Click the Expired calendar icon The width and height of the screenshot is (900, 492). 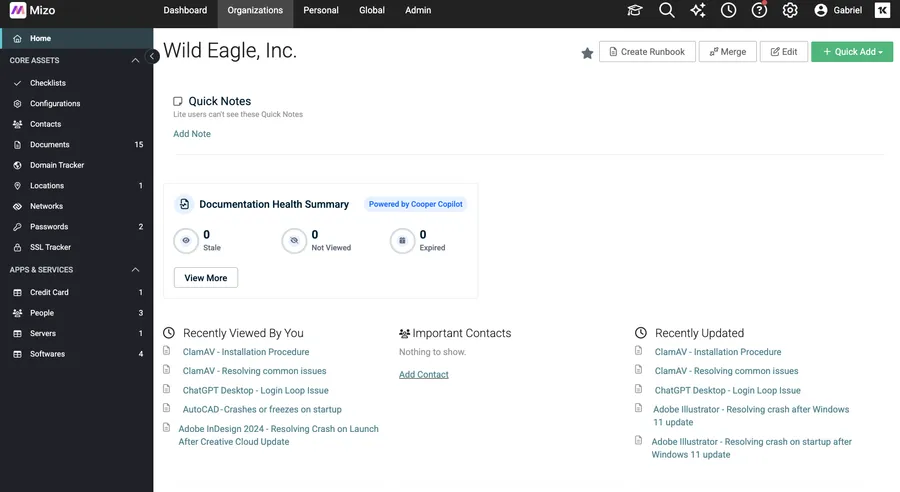click(x=402, y=241)
